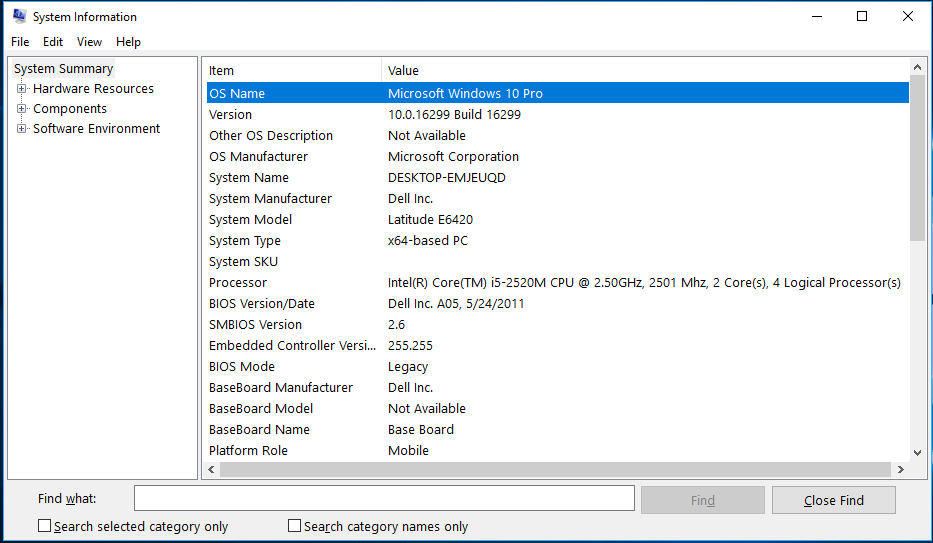Select the BIOS Mode row
Screen dimensions: 933x543
(x=558, y=366)
